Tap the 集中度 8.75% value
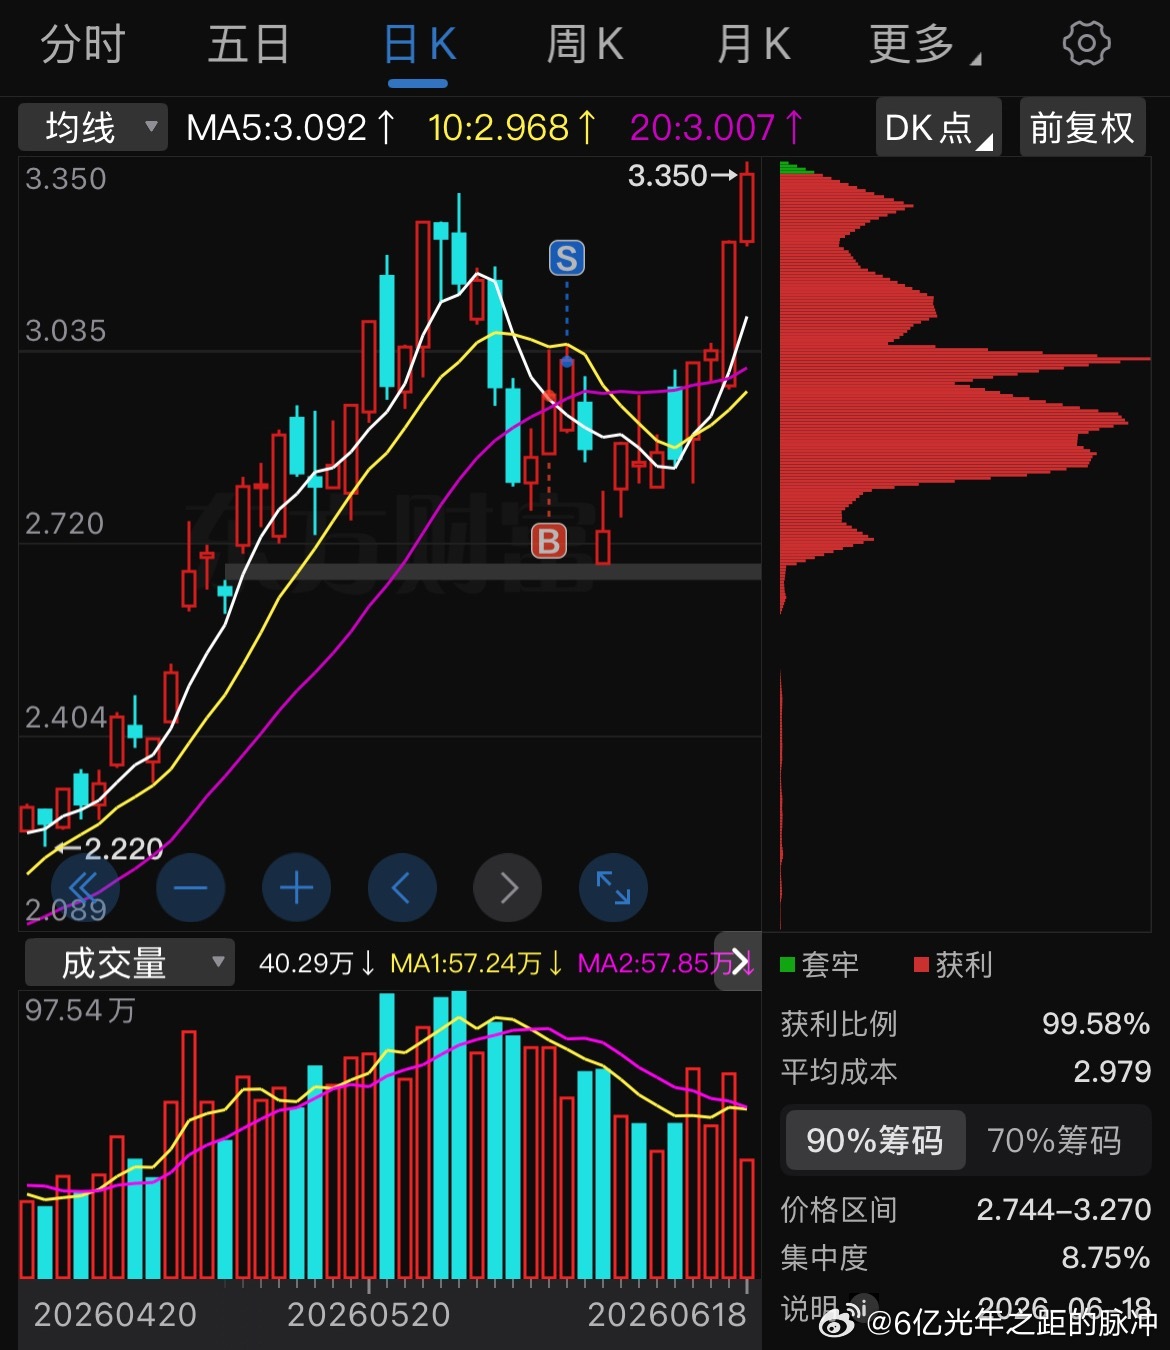 click(x=1106, y=1257)
